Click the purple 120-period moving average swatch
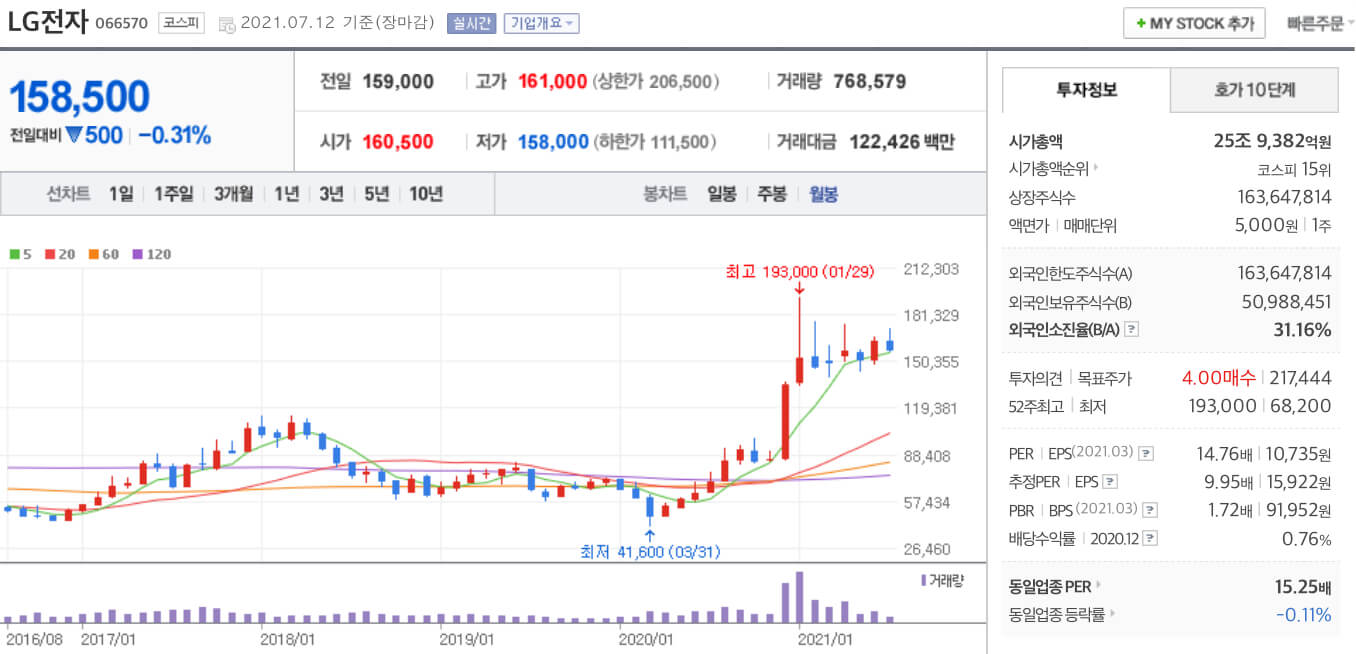This screenshot has width=1356, height=654. pyautogui.click(x=136, y=254)
